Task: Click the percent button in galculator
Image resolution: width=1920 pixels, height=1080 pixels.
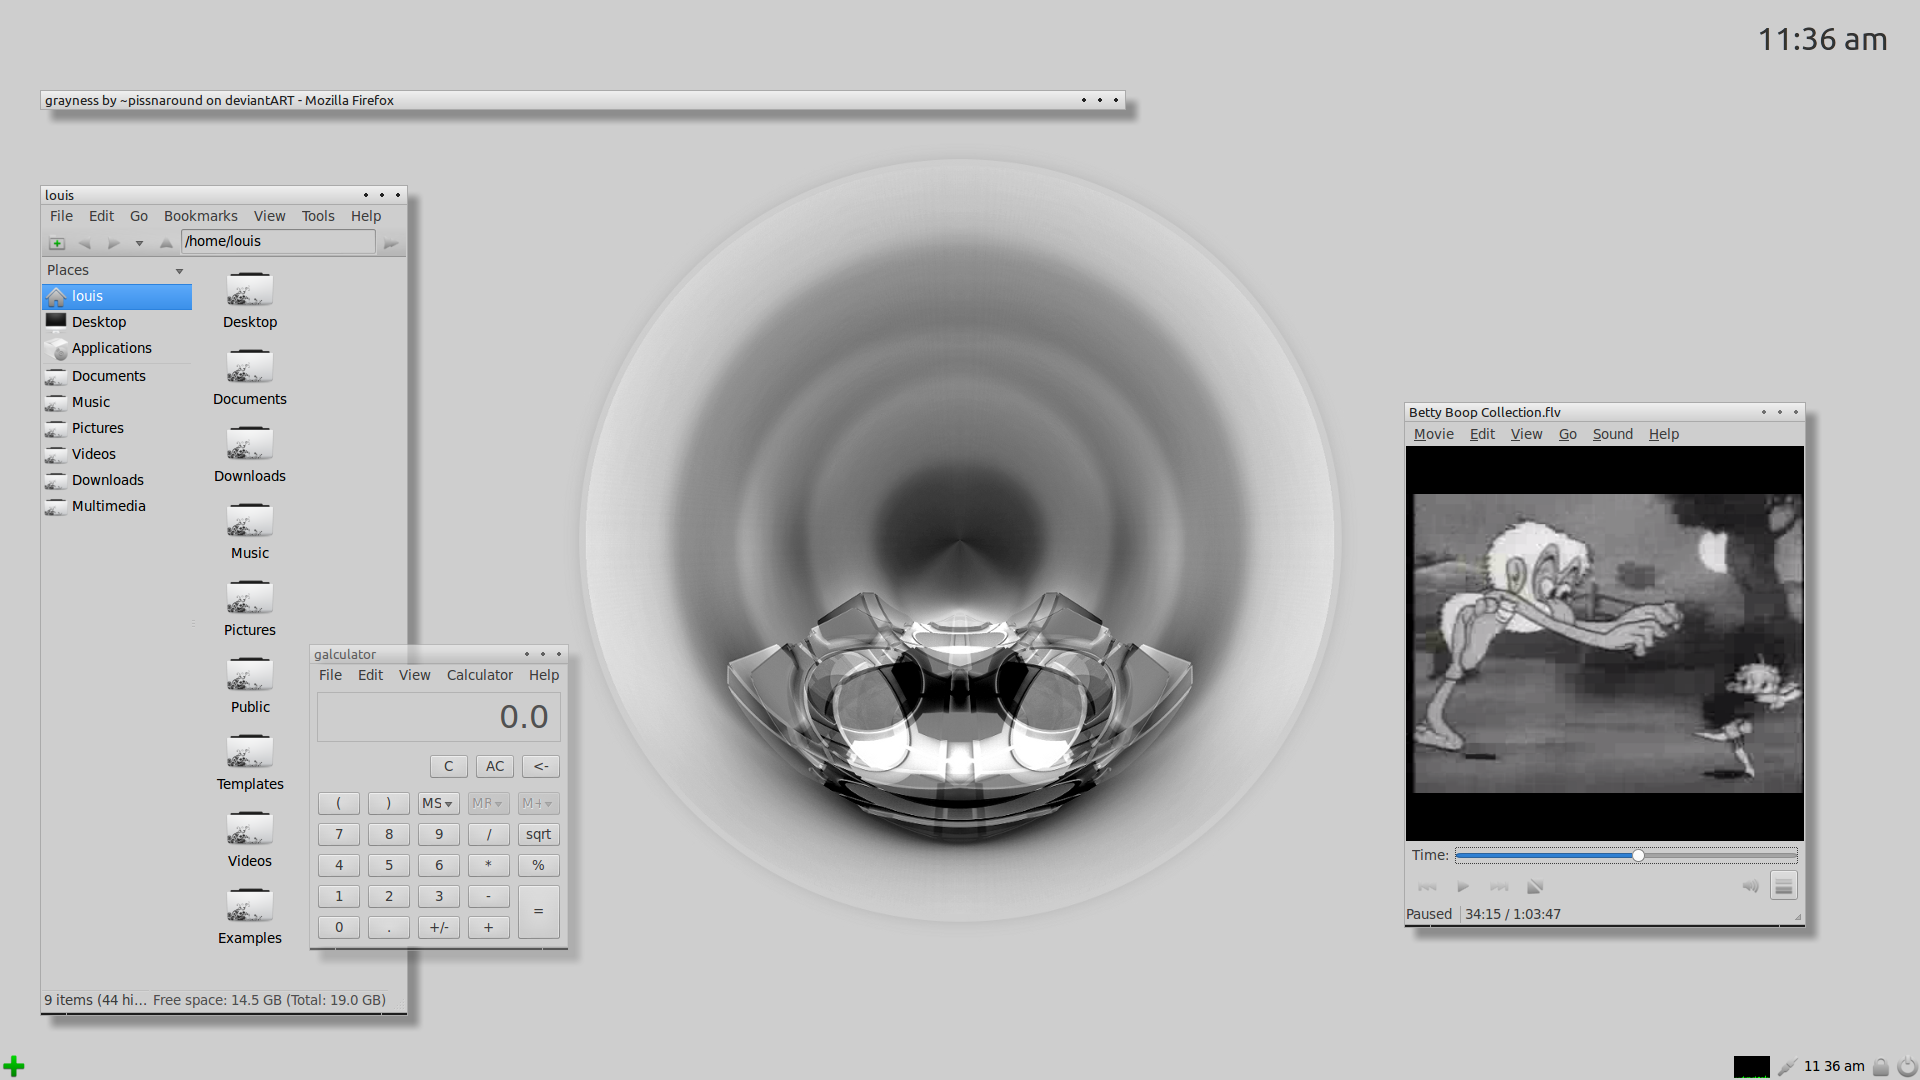Action: click(538, 865)
